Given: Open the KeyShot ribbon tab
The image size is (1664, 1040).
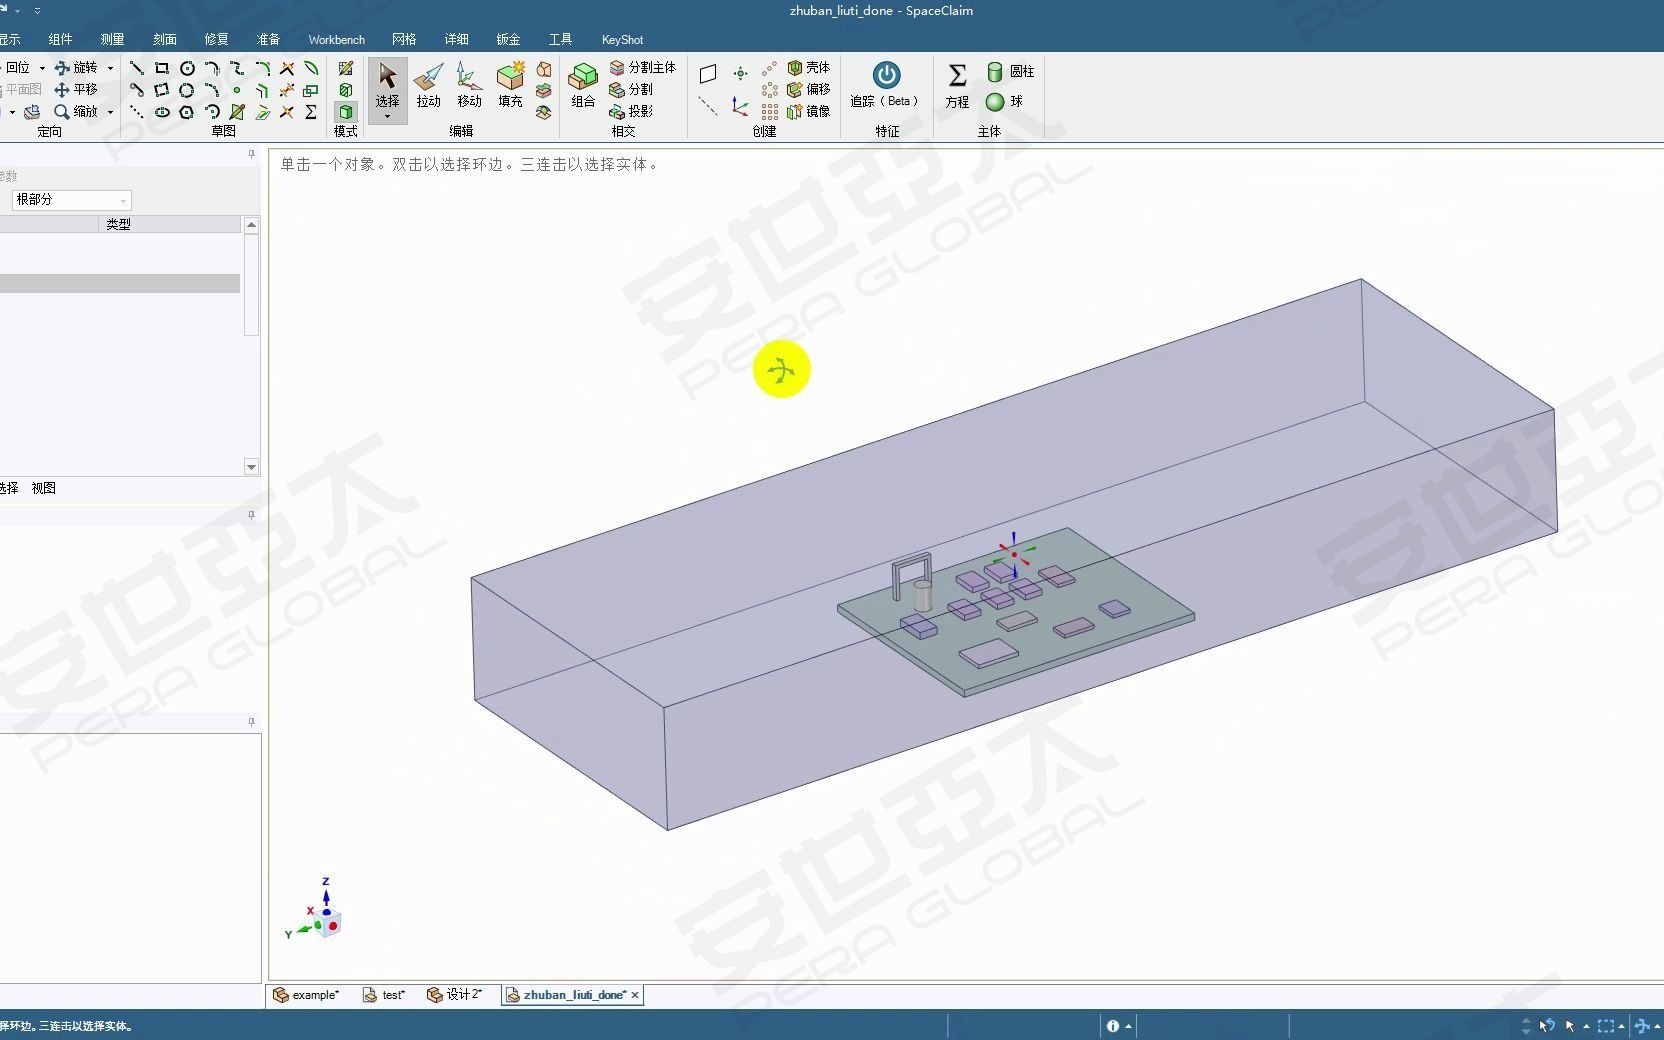Looking at the screenshot, I should click(x=622, y=40).
